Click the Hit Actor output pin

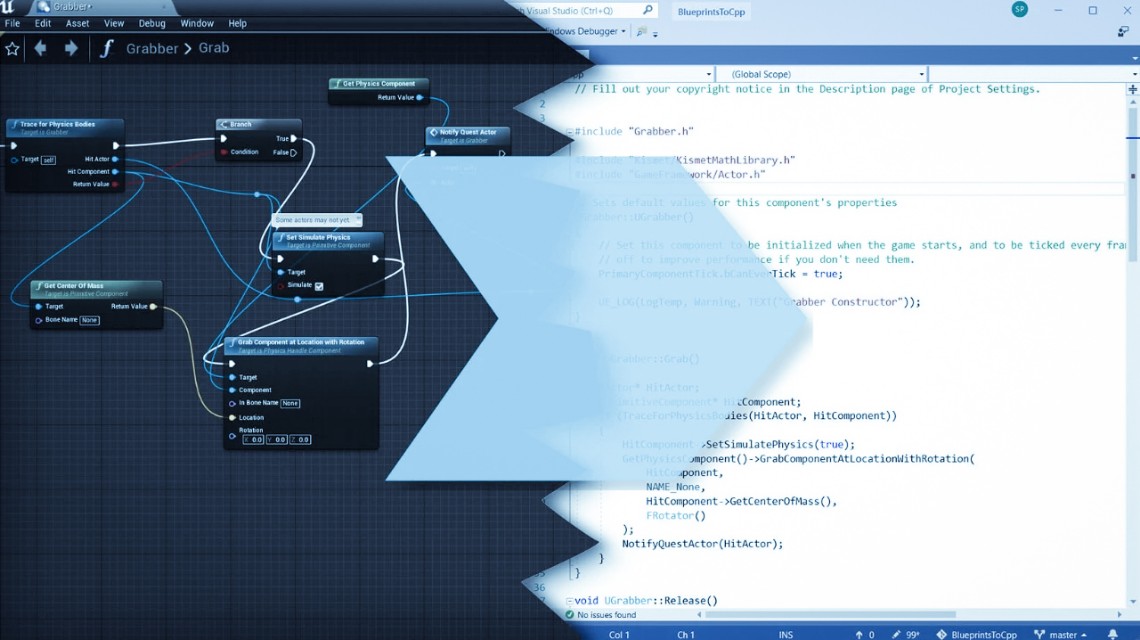pyautogui.click(x=115, y=159)
